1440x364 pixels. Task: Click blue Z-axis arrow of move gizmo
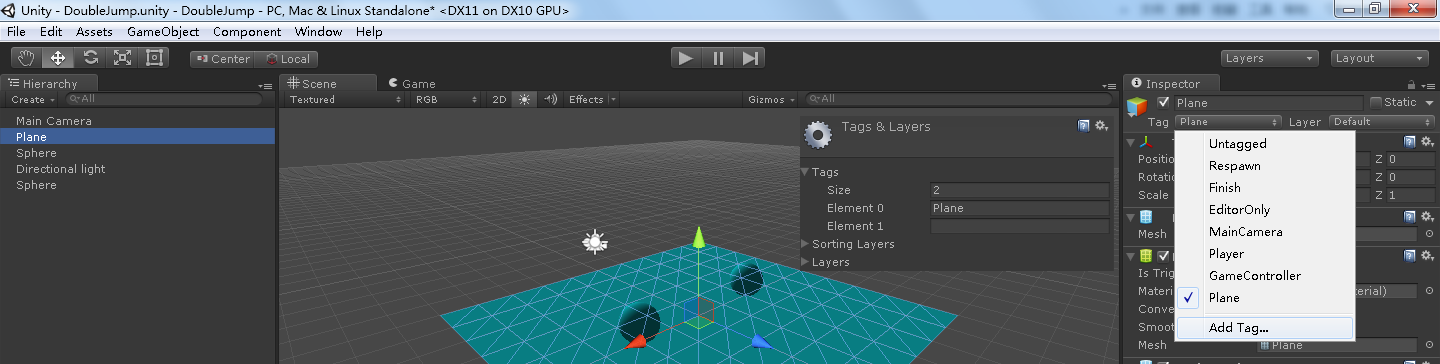[761, 342]
